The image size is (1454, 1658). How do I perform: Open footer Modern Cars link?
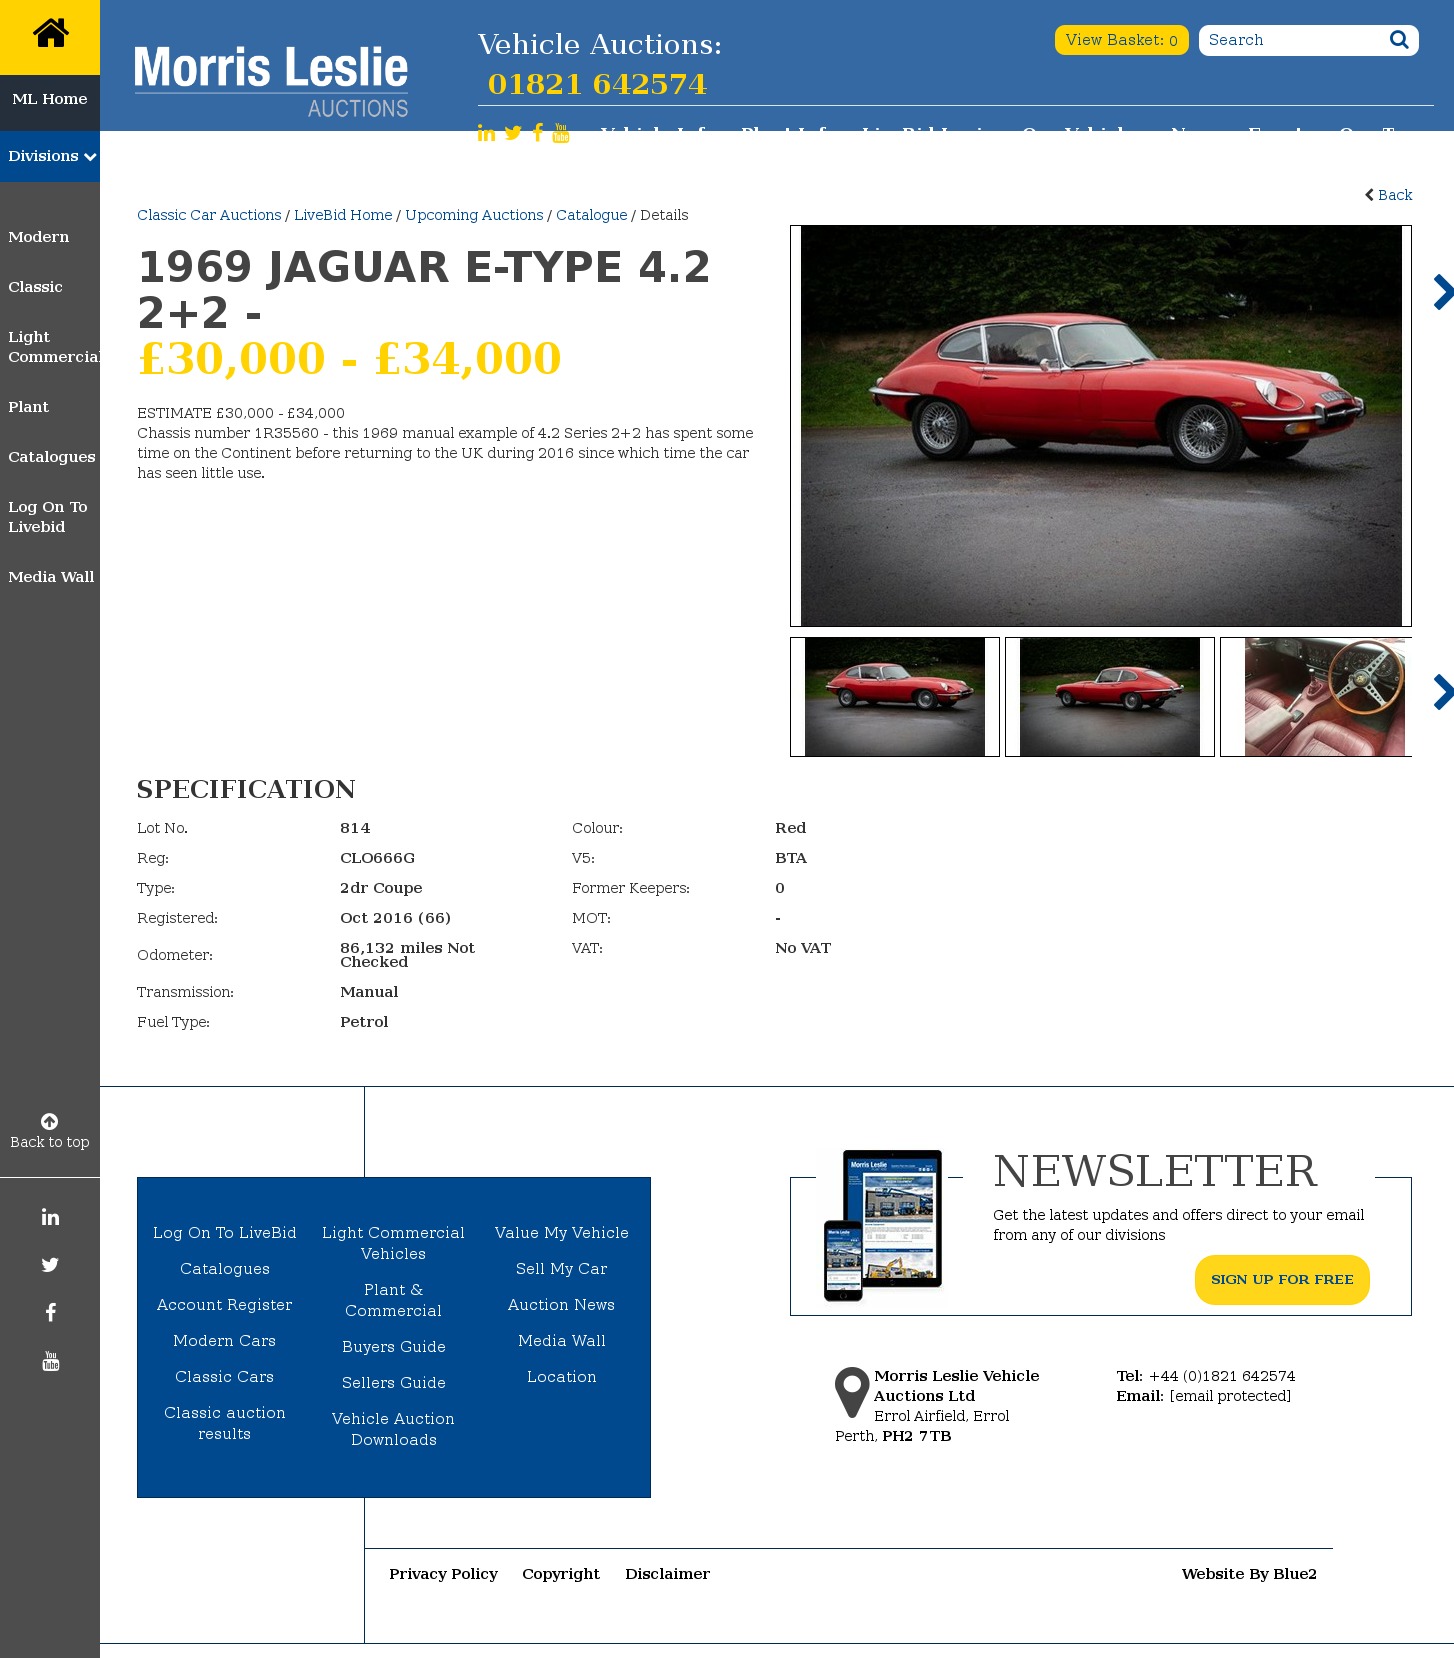pos(225,1341)
